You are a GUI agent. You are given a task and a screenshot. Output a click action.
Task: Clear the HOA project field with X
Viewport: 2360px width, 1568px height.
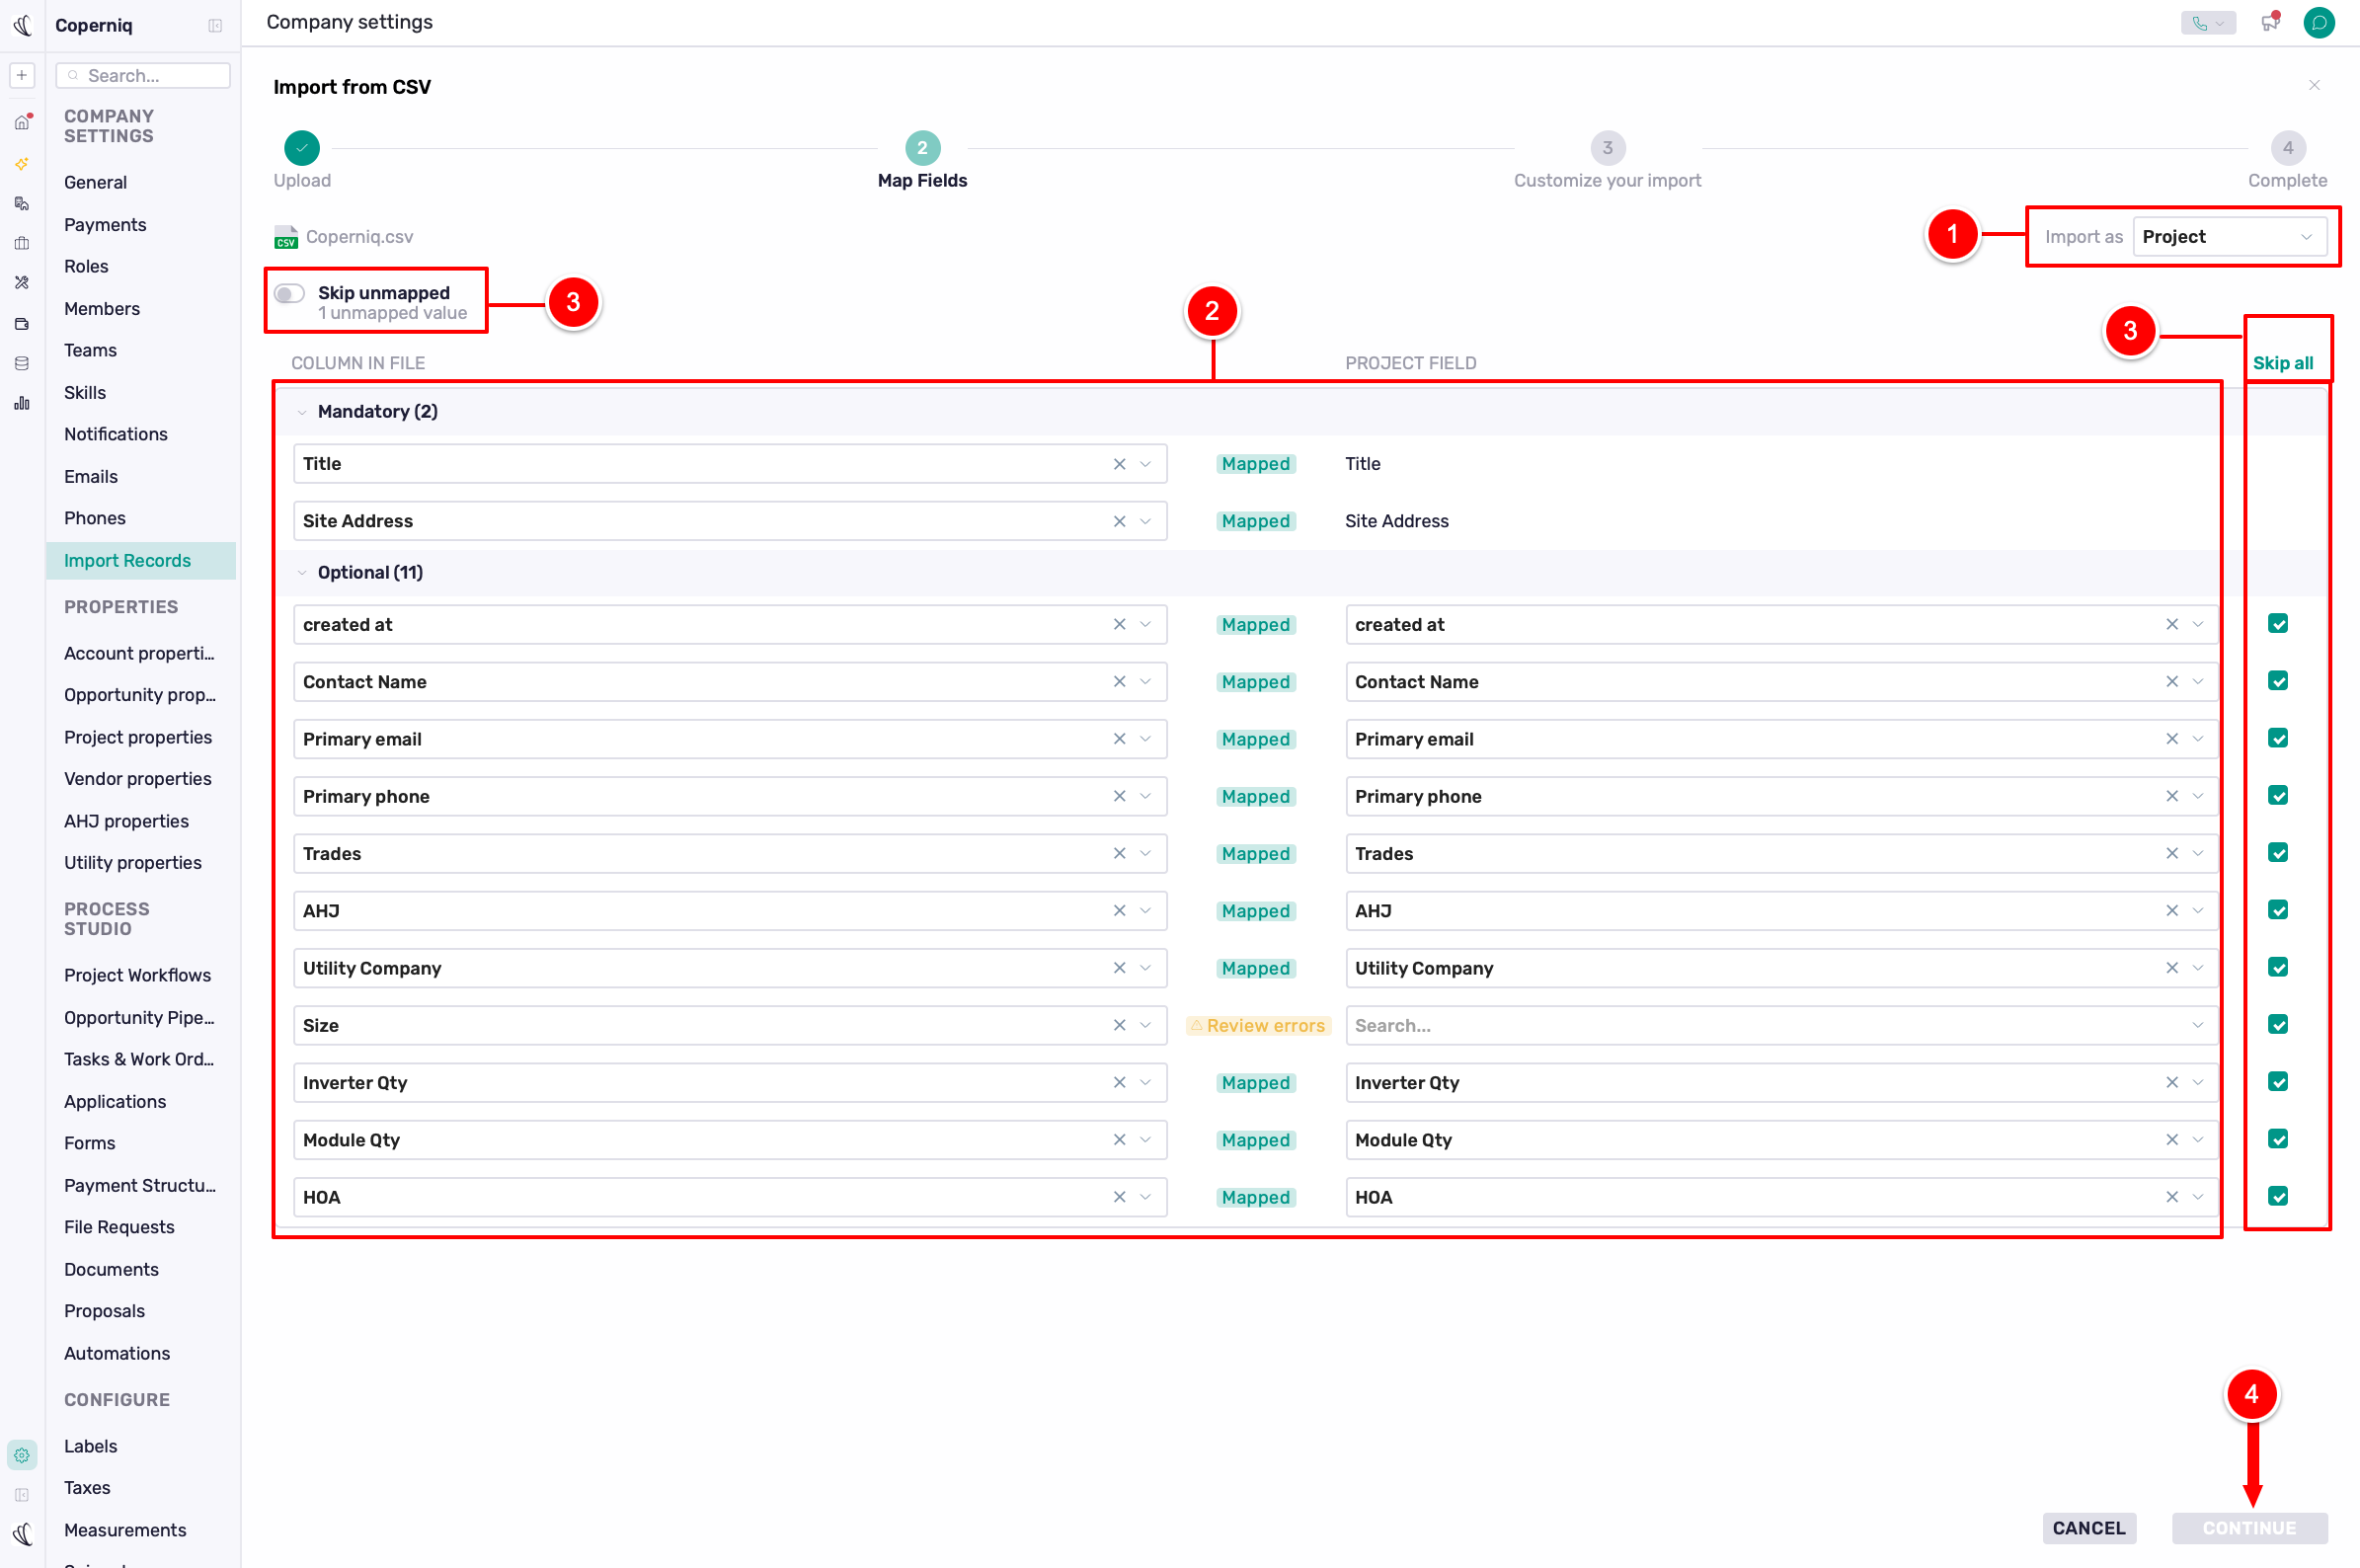click(2172, 1197)
